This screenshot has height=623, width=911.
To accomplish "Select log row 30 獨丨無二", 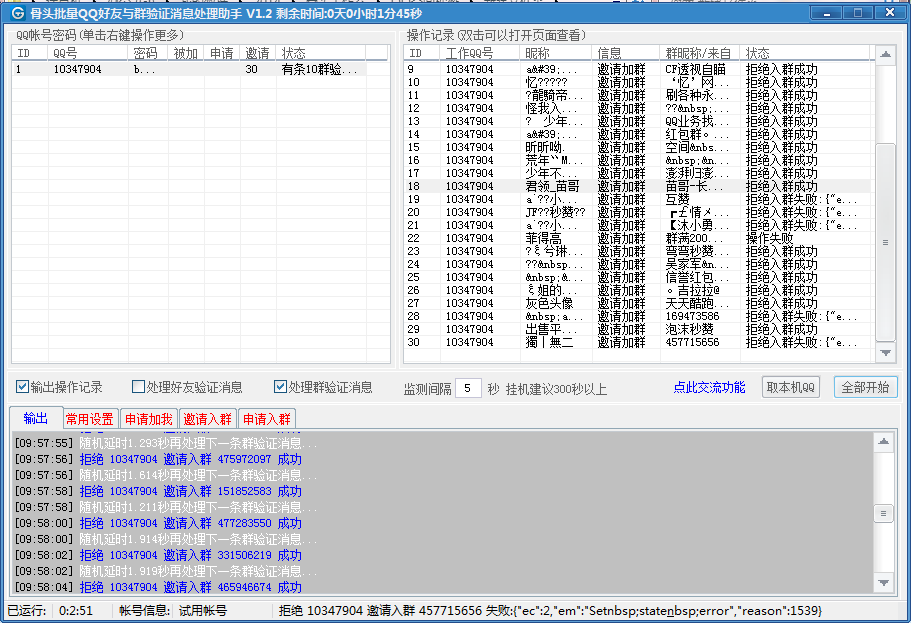I will [x=638, y=342].
